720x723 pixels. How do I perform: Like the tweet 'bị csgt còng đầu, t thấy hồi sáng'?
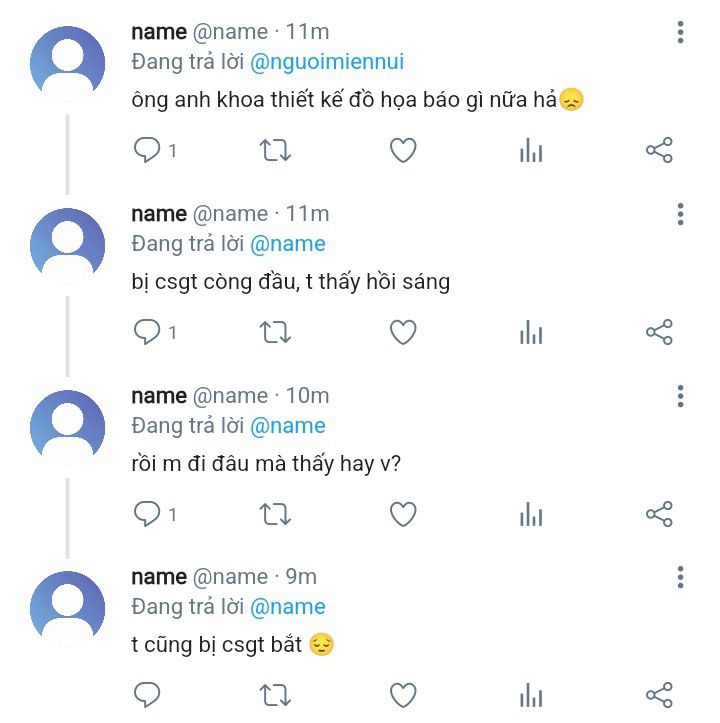pos(403,332)
